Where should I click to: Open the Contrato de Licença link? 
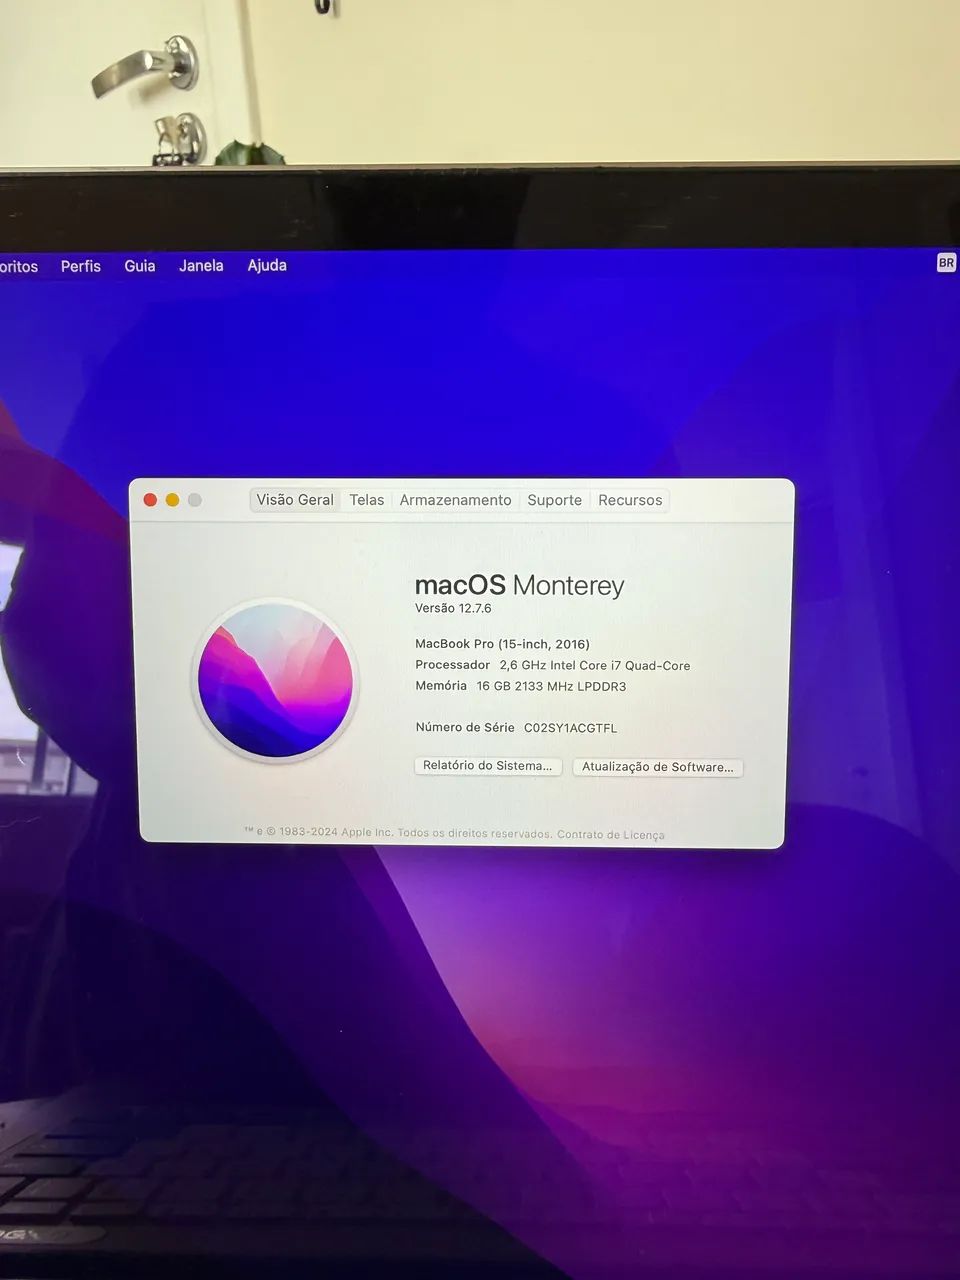coord(610,834)
